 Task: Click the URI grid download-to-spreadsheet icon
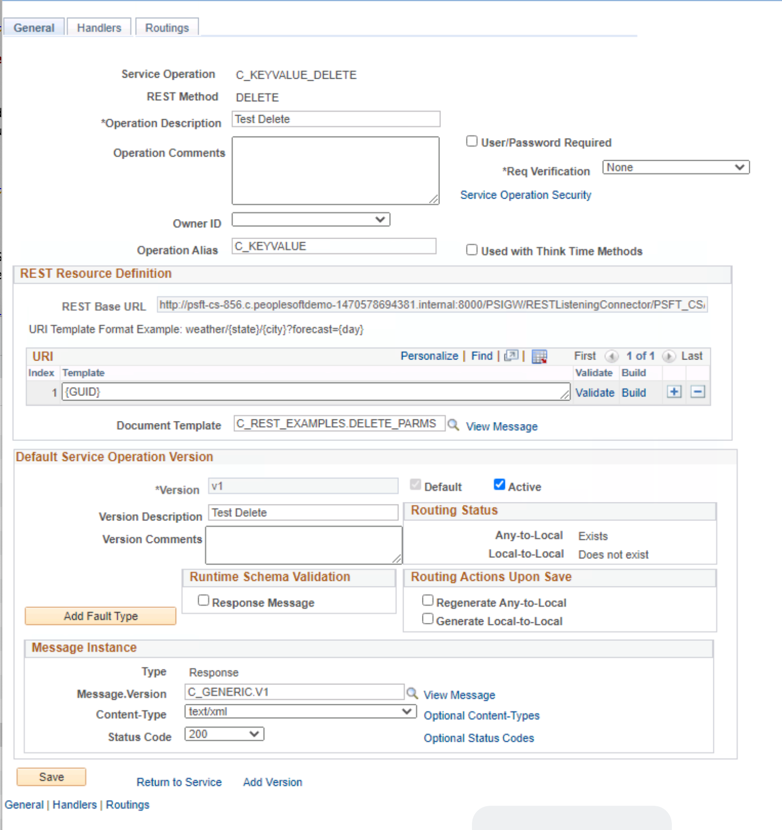click(539, 357)
